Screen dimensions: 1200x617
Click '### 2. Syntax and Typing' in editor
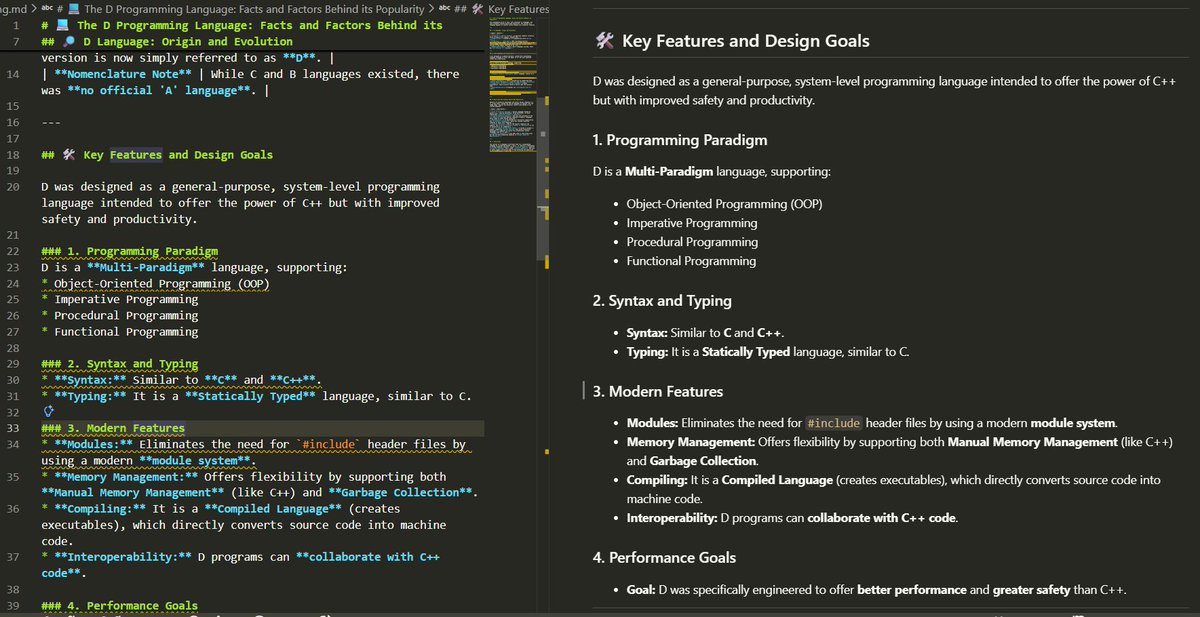pos(120,364)
